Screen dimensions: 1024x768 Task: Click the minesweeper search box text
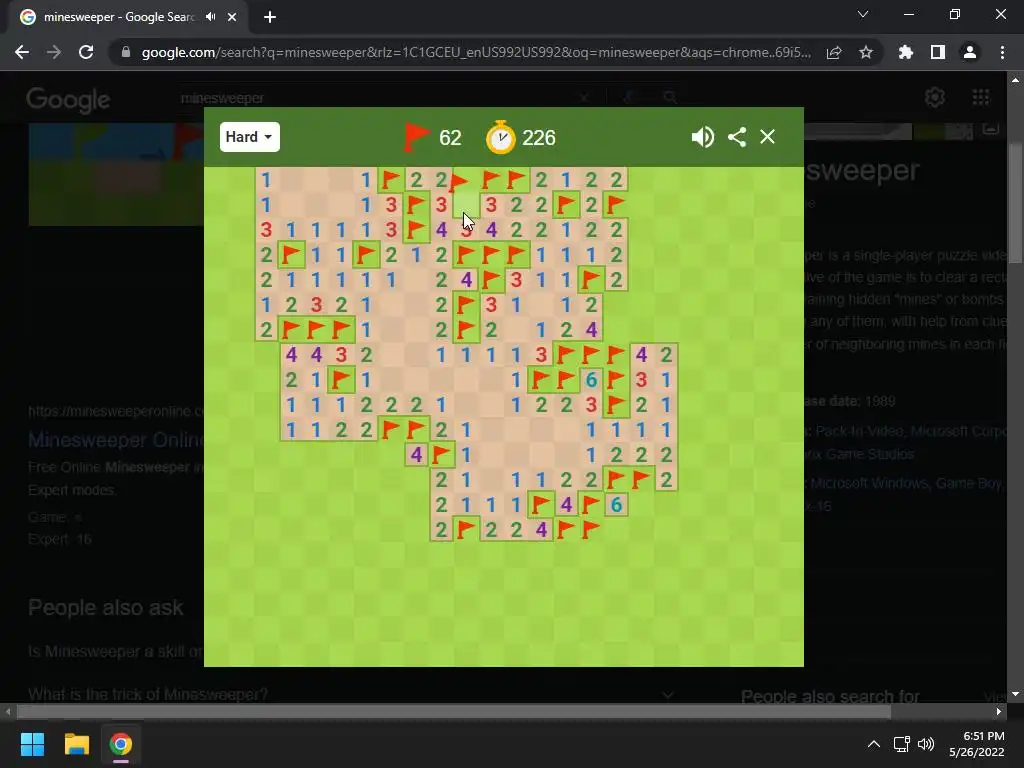222,98
